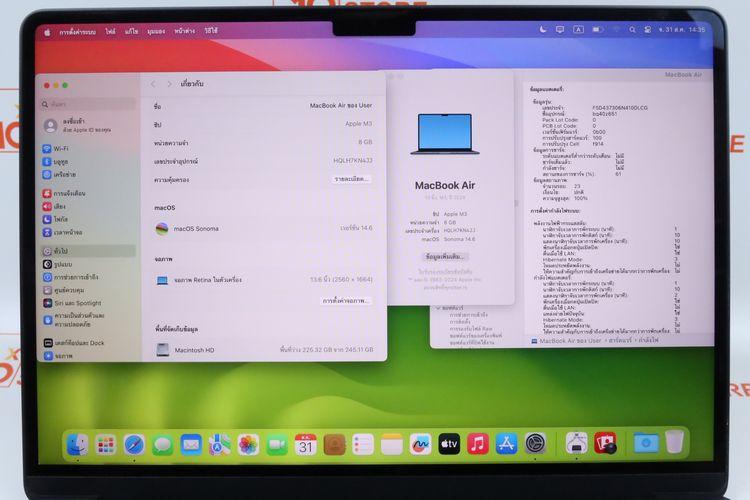
Task: Open the System Settings (การตั้งค่าระบบ) menu
Action: 77,32
